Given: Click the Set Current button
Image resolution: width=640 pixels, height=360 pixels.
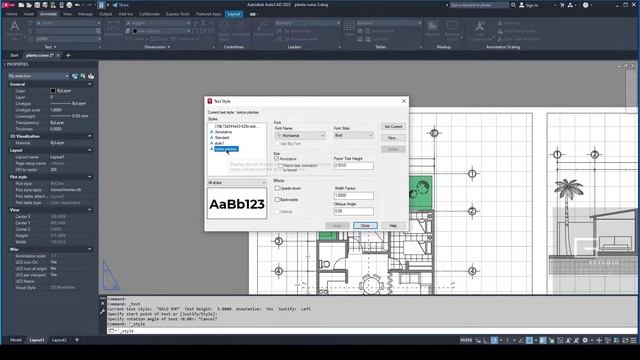Looking at the screenshot, I should (393, 127).
